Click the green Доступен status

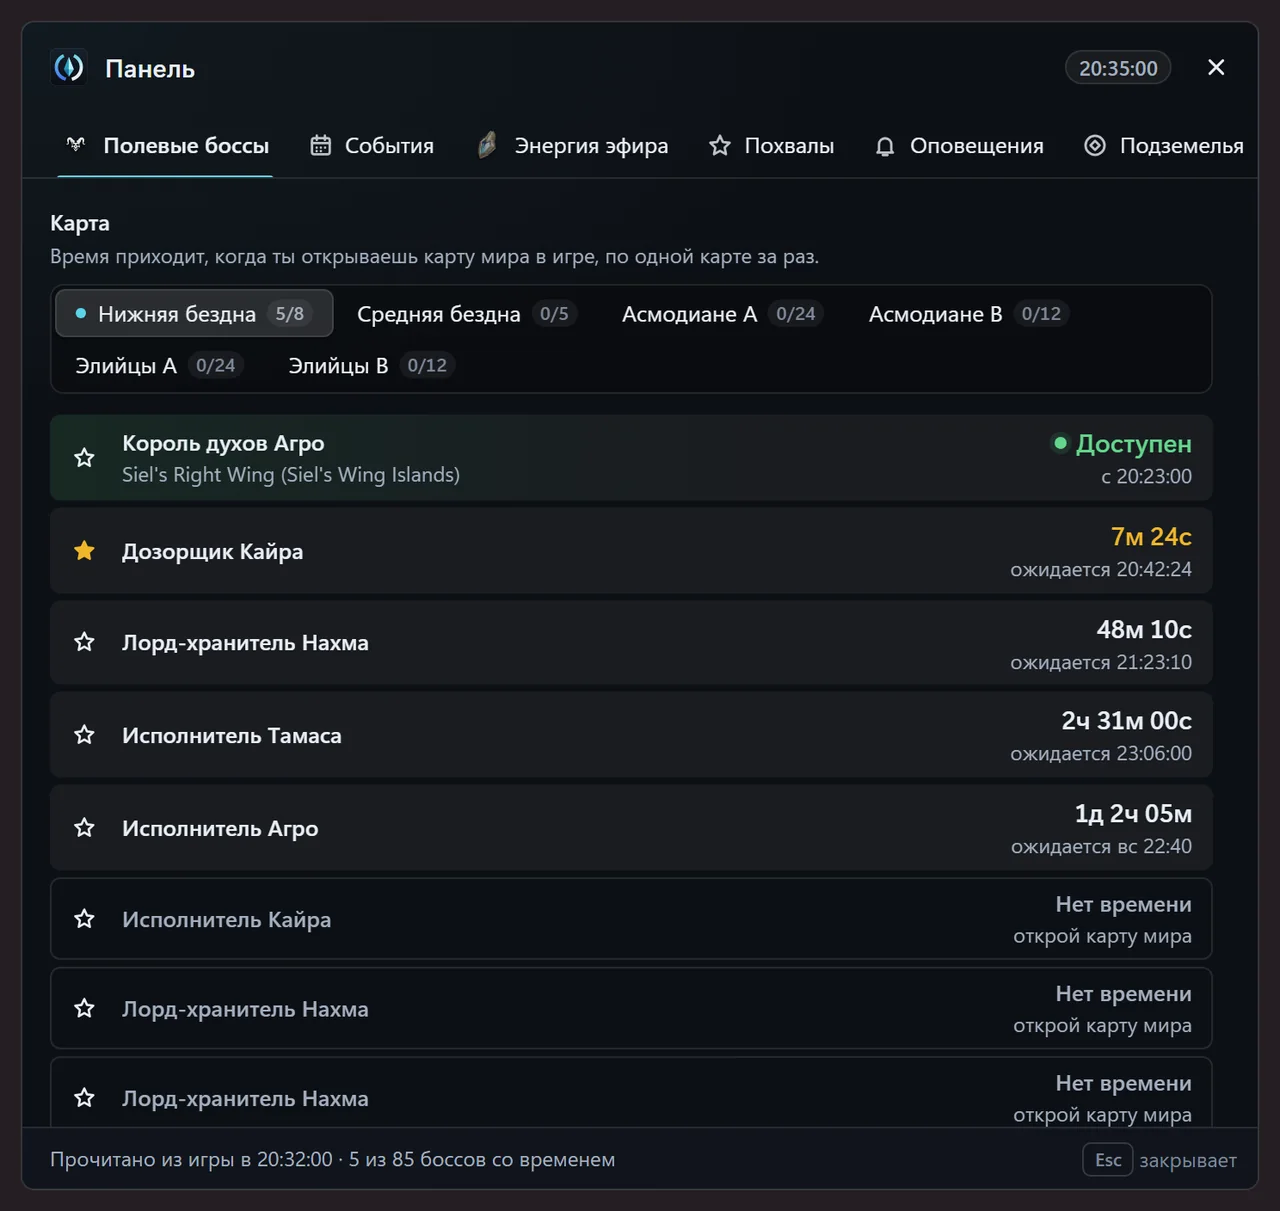pos(1122,443)
